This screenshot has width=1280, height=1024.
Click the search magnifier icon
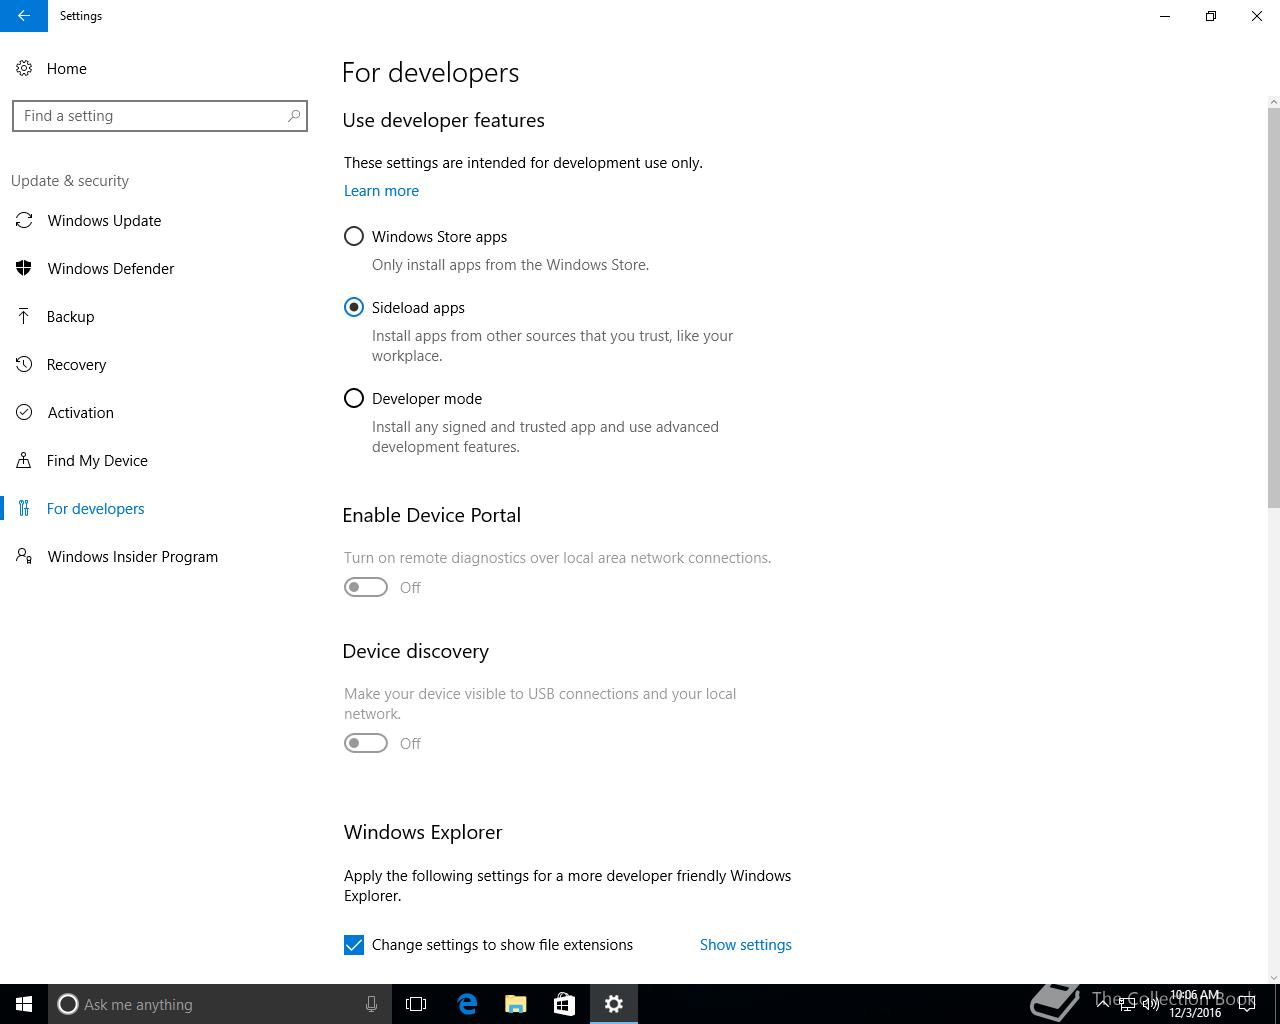click(294, 116)
